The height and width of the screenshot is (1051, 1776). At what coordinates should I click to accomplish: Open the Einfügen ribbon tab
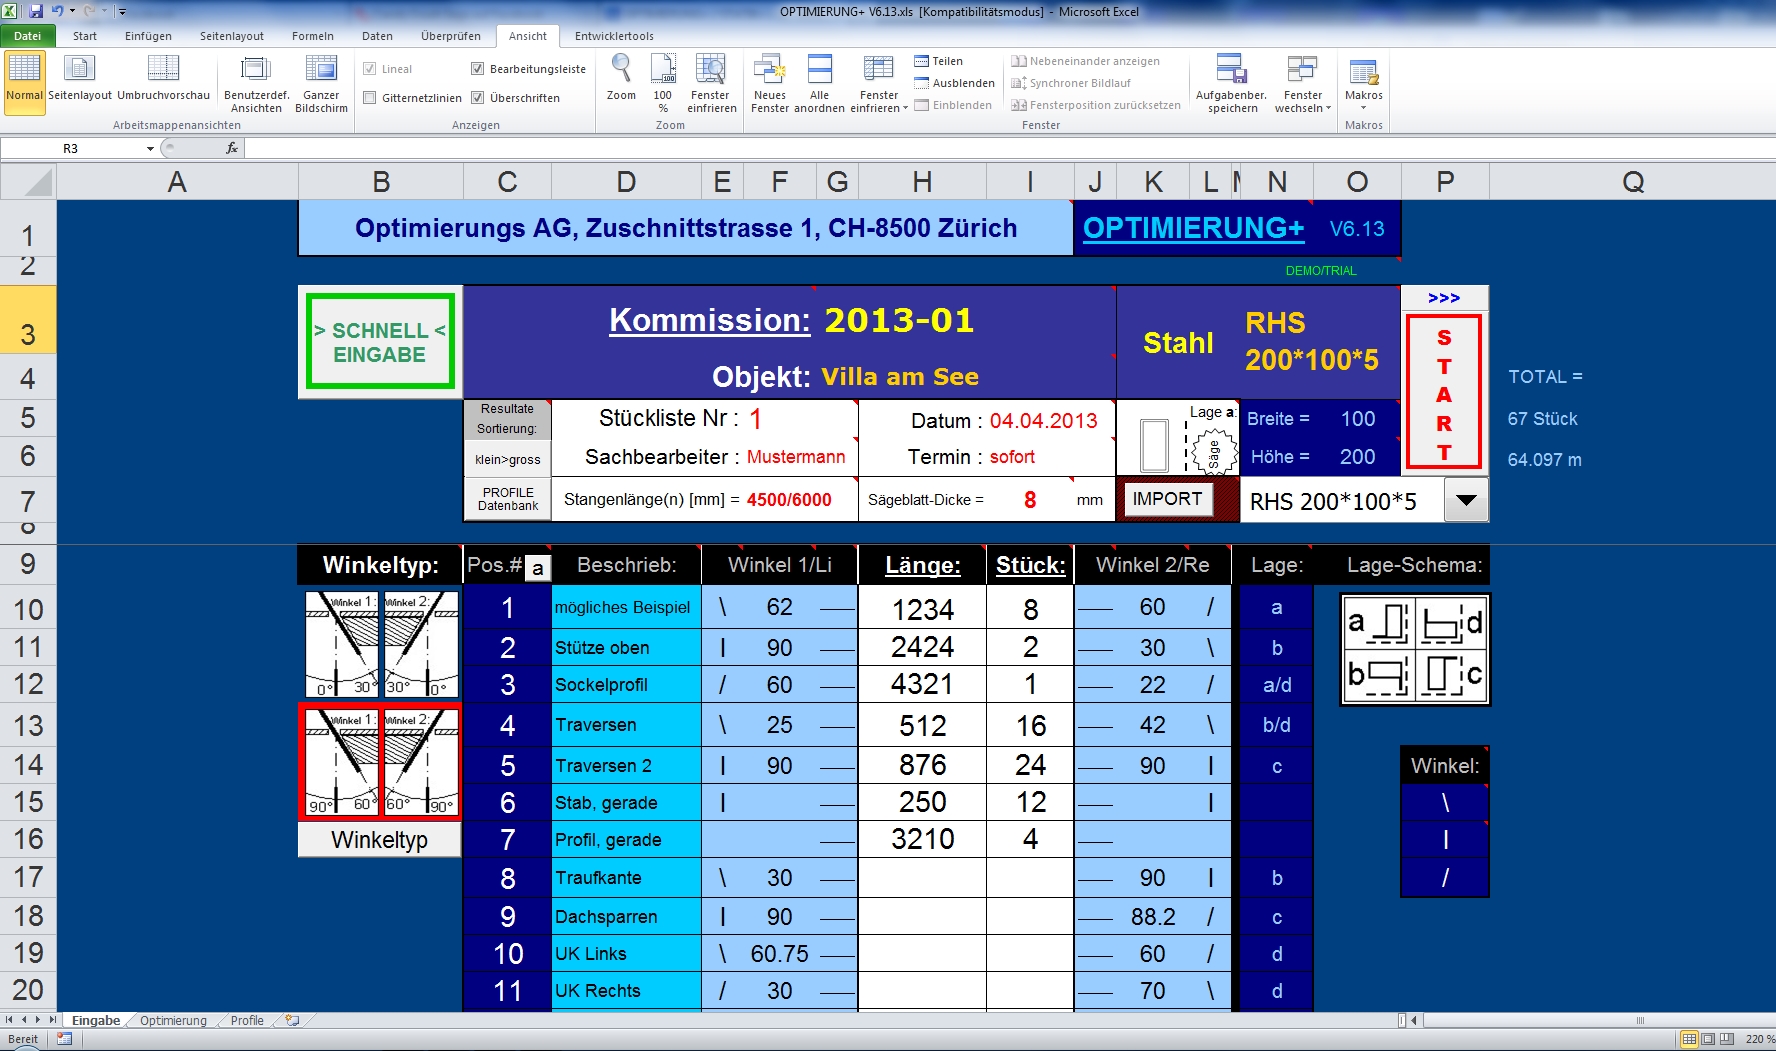(x=148, y=36)
